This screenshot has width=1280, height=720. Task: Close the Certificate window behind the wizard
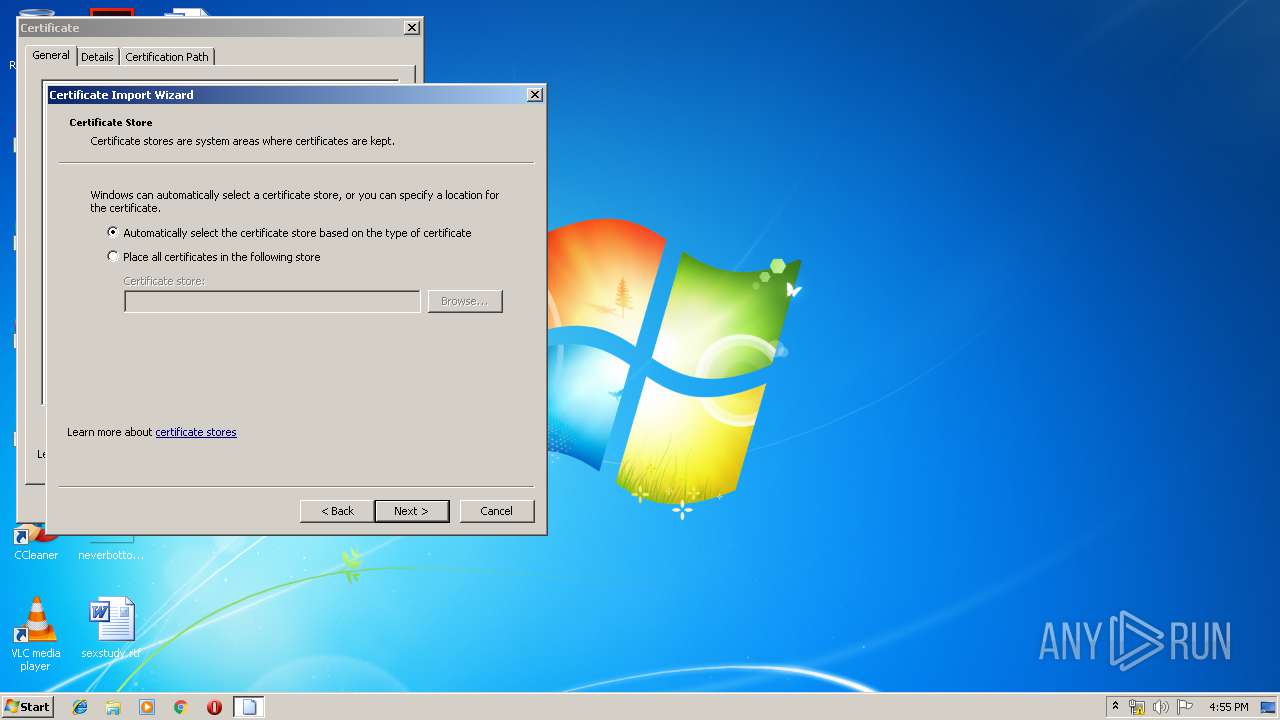click(412, 28)
